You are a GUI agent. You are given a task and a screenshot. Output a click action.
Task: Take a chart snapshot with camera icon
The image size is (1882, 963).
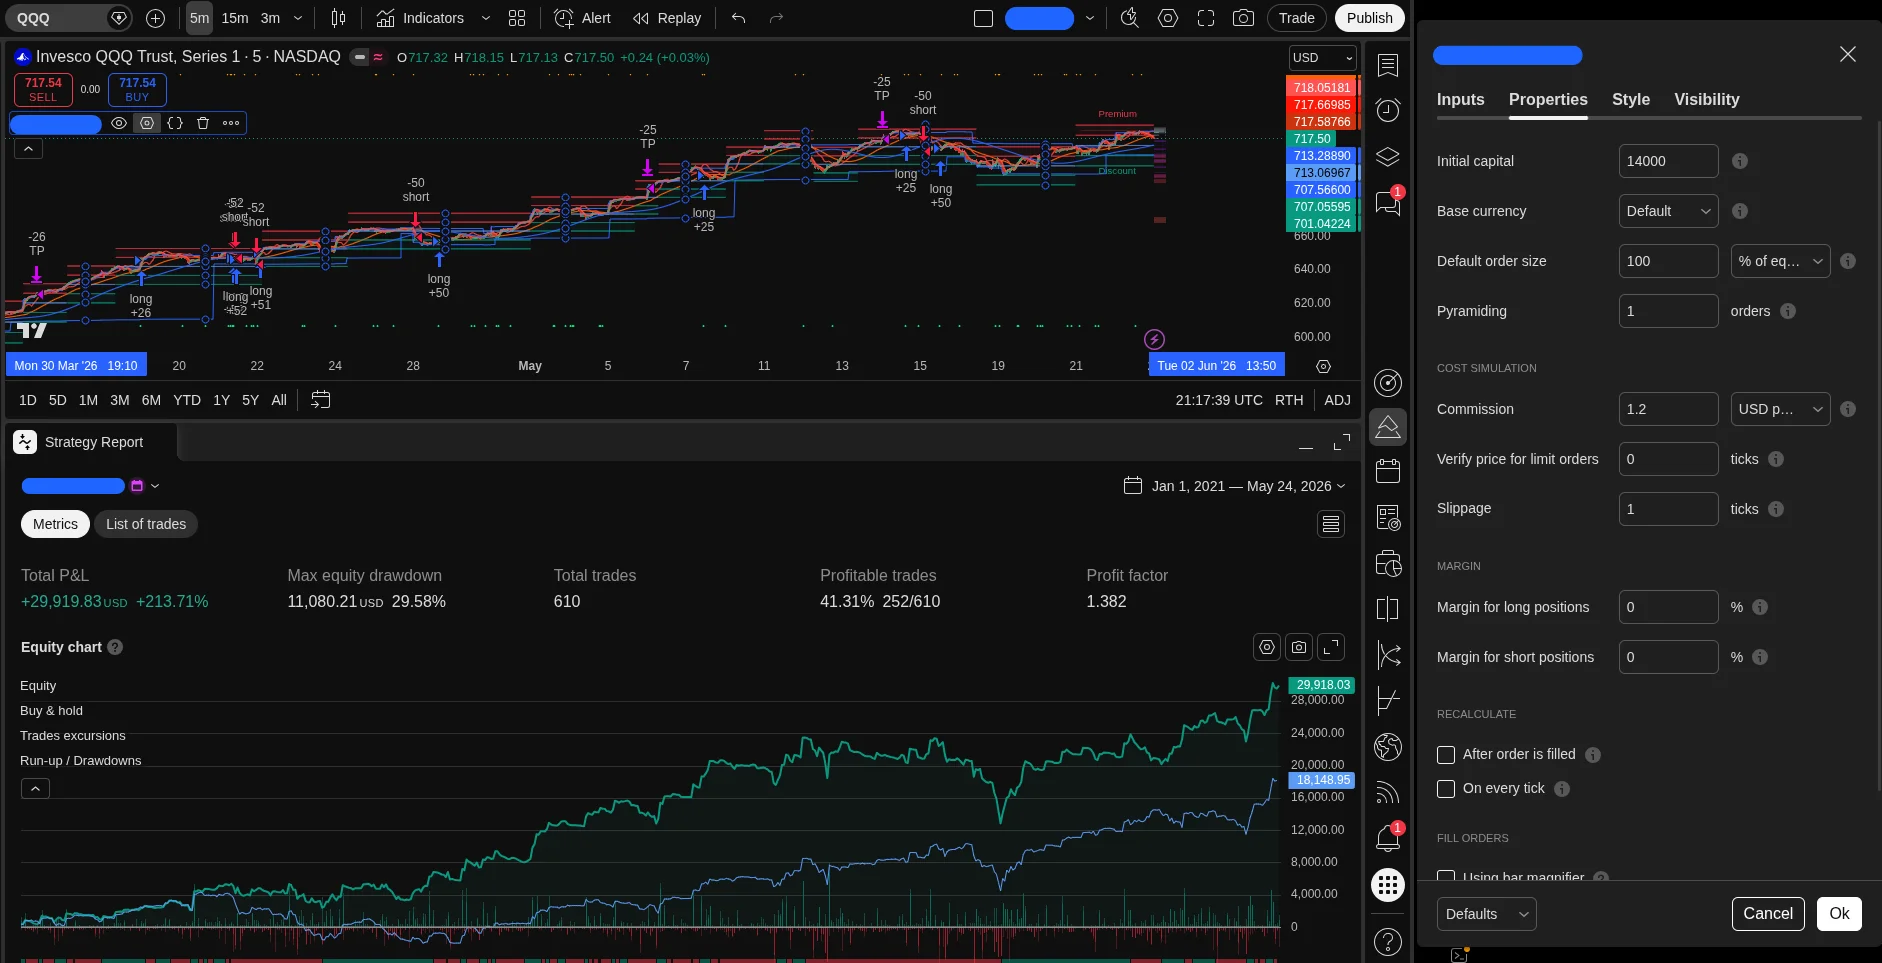point(1243,18)
